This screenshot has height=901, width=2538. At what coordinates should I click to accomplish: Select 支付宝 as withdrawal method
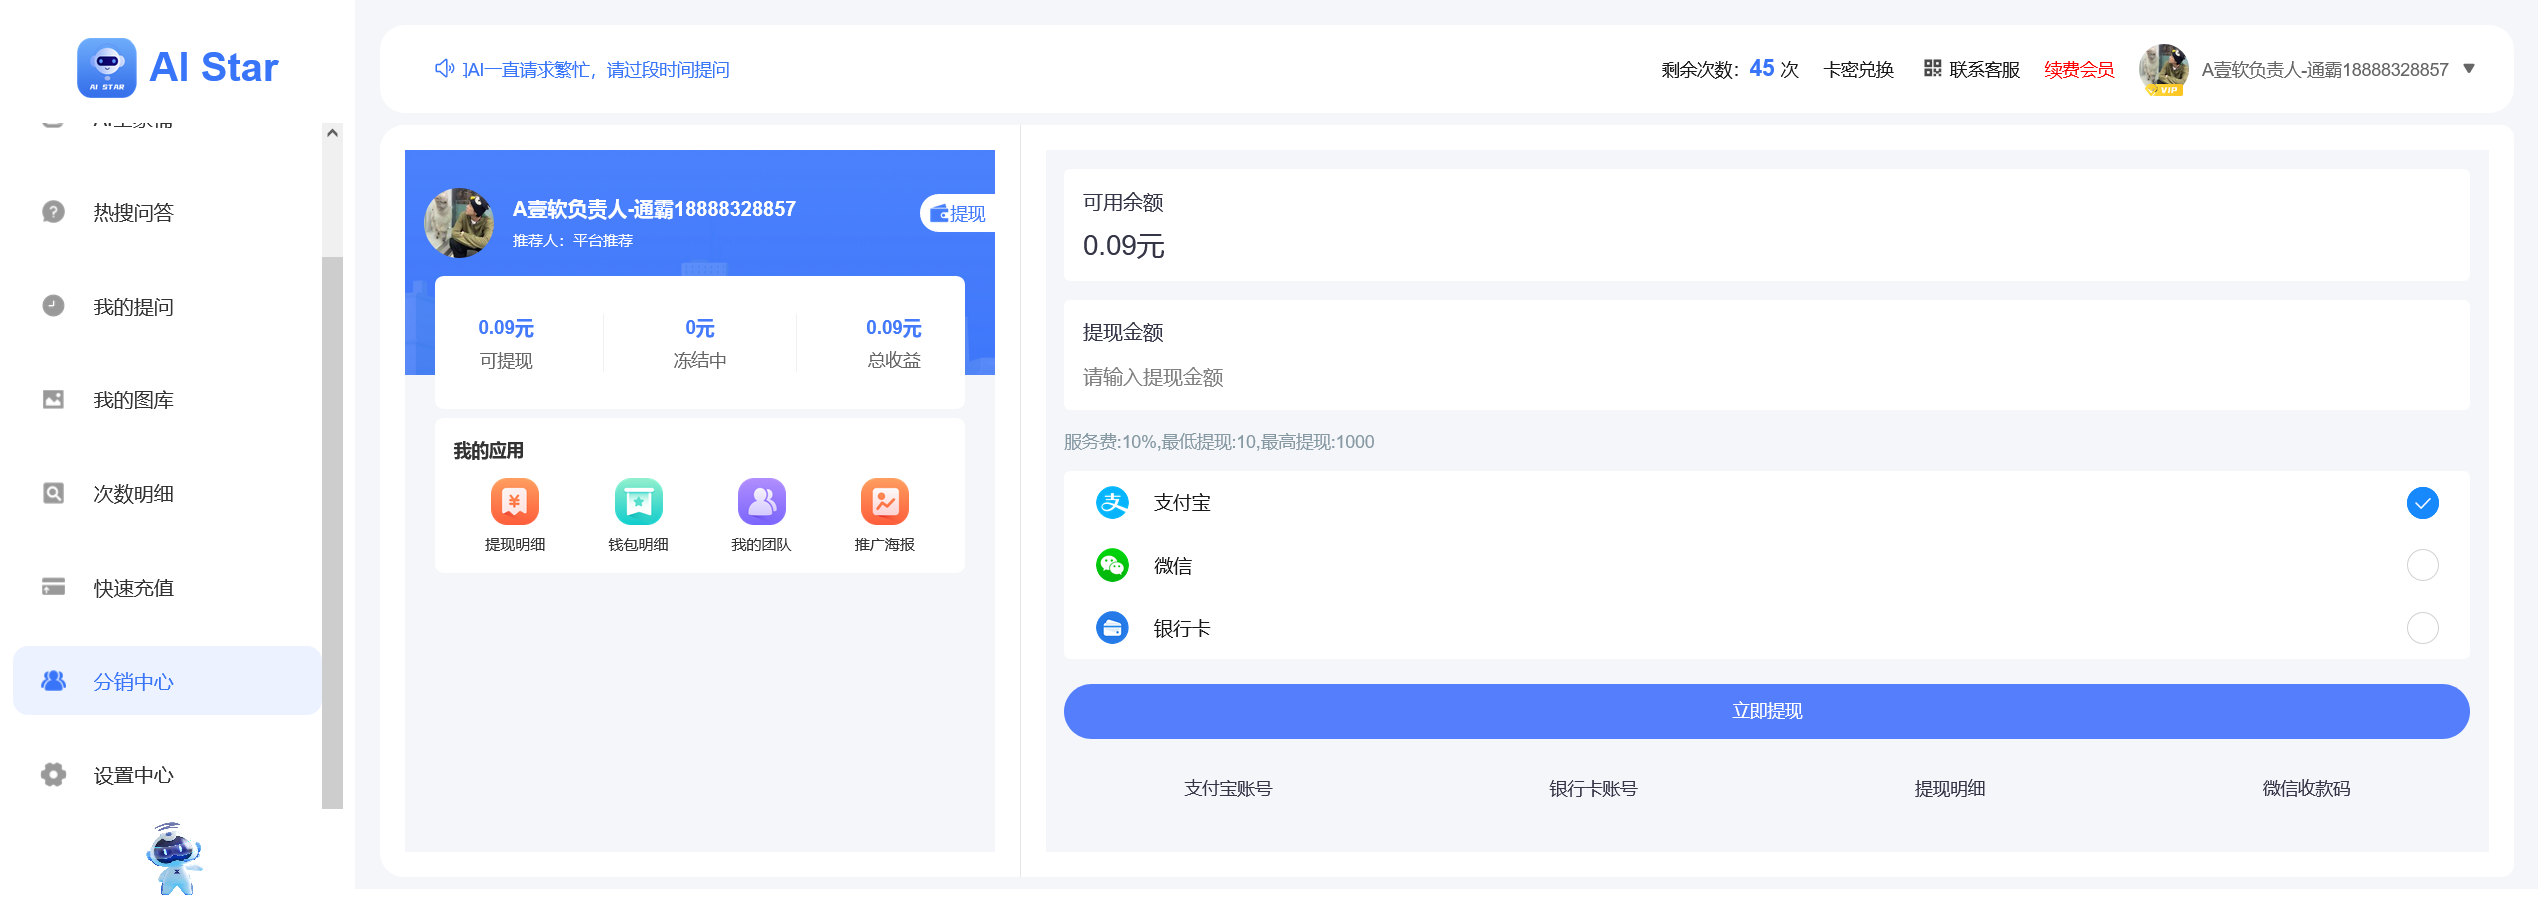click(x=2422, y=503)
